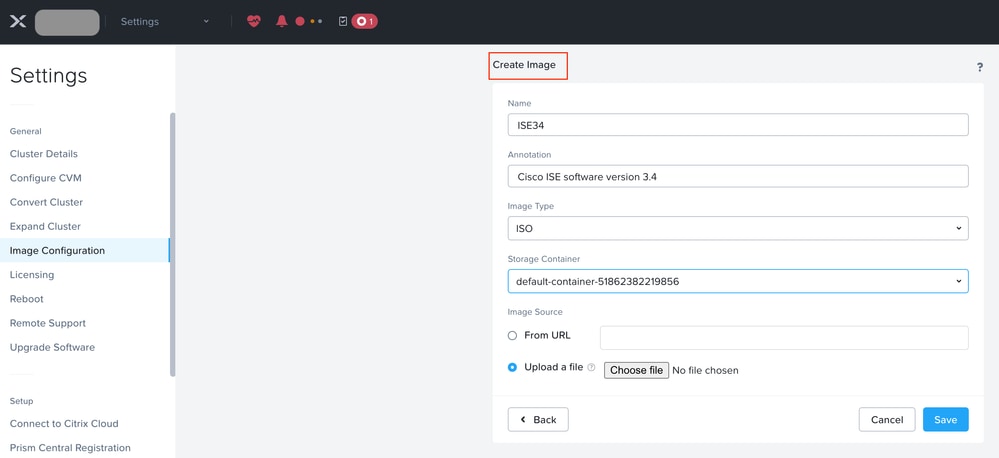The width and height of the screenshot is (999, 458).
Task: Click the From URL text input
Action: pyautogui.click(x=784, y=338)
